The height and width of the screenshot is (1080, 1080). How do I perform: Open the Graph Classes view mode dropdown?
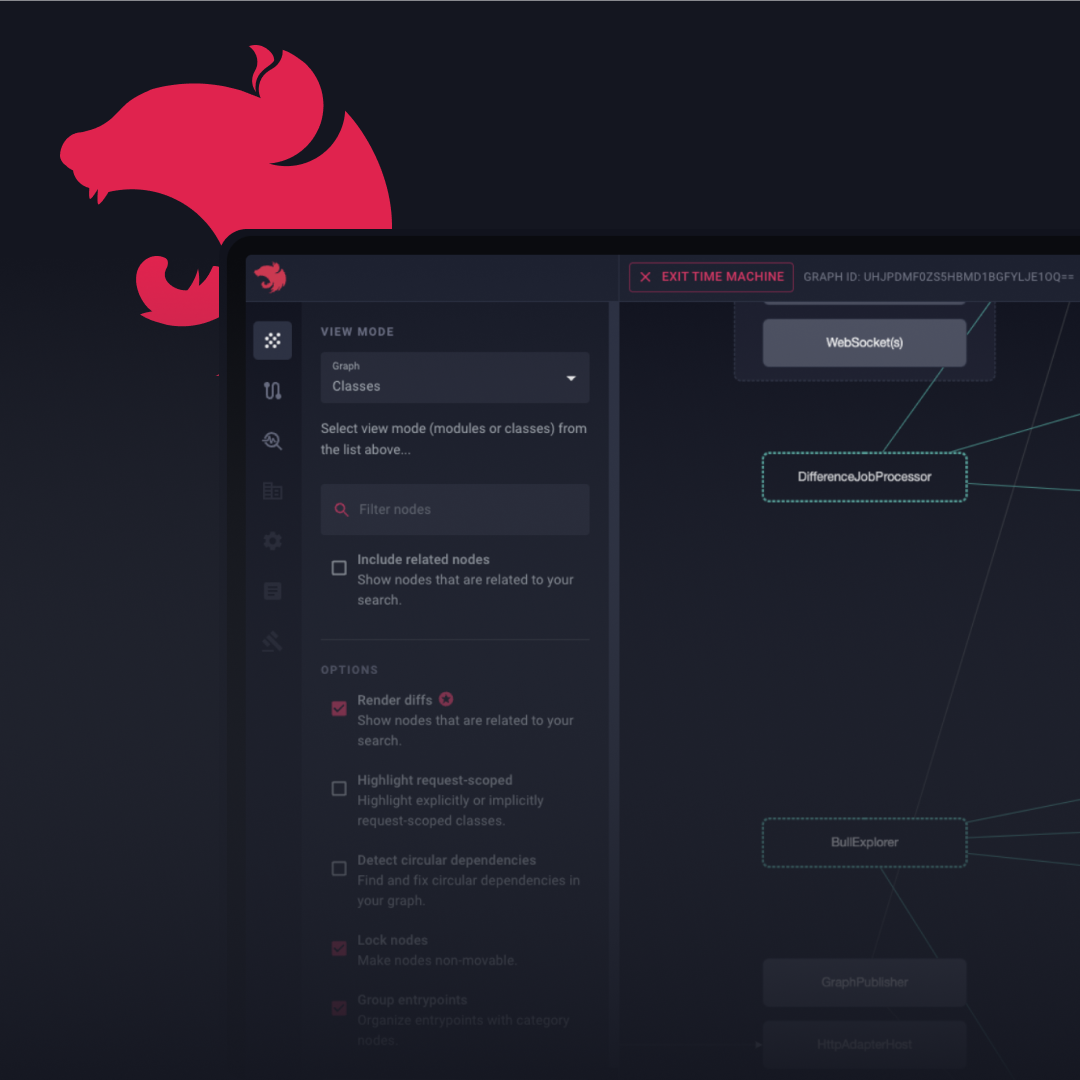click(455, 377)
